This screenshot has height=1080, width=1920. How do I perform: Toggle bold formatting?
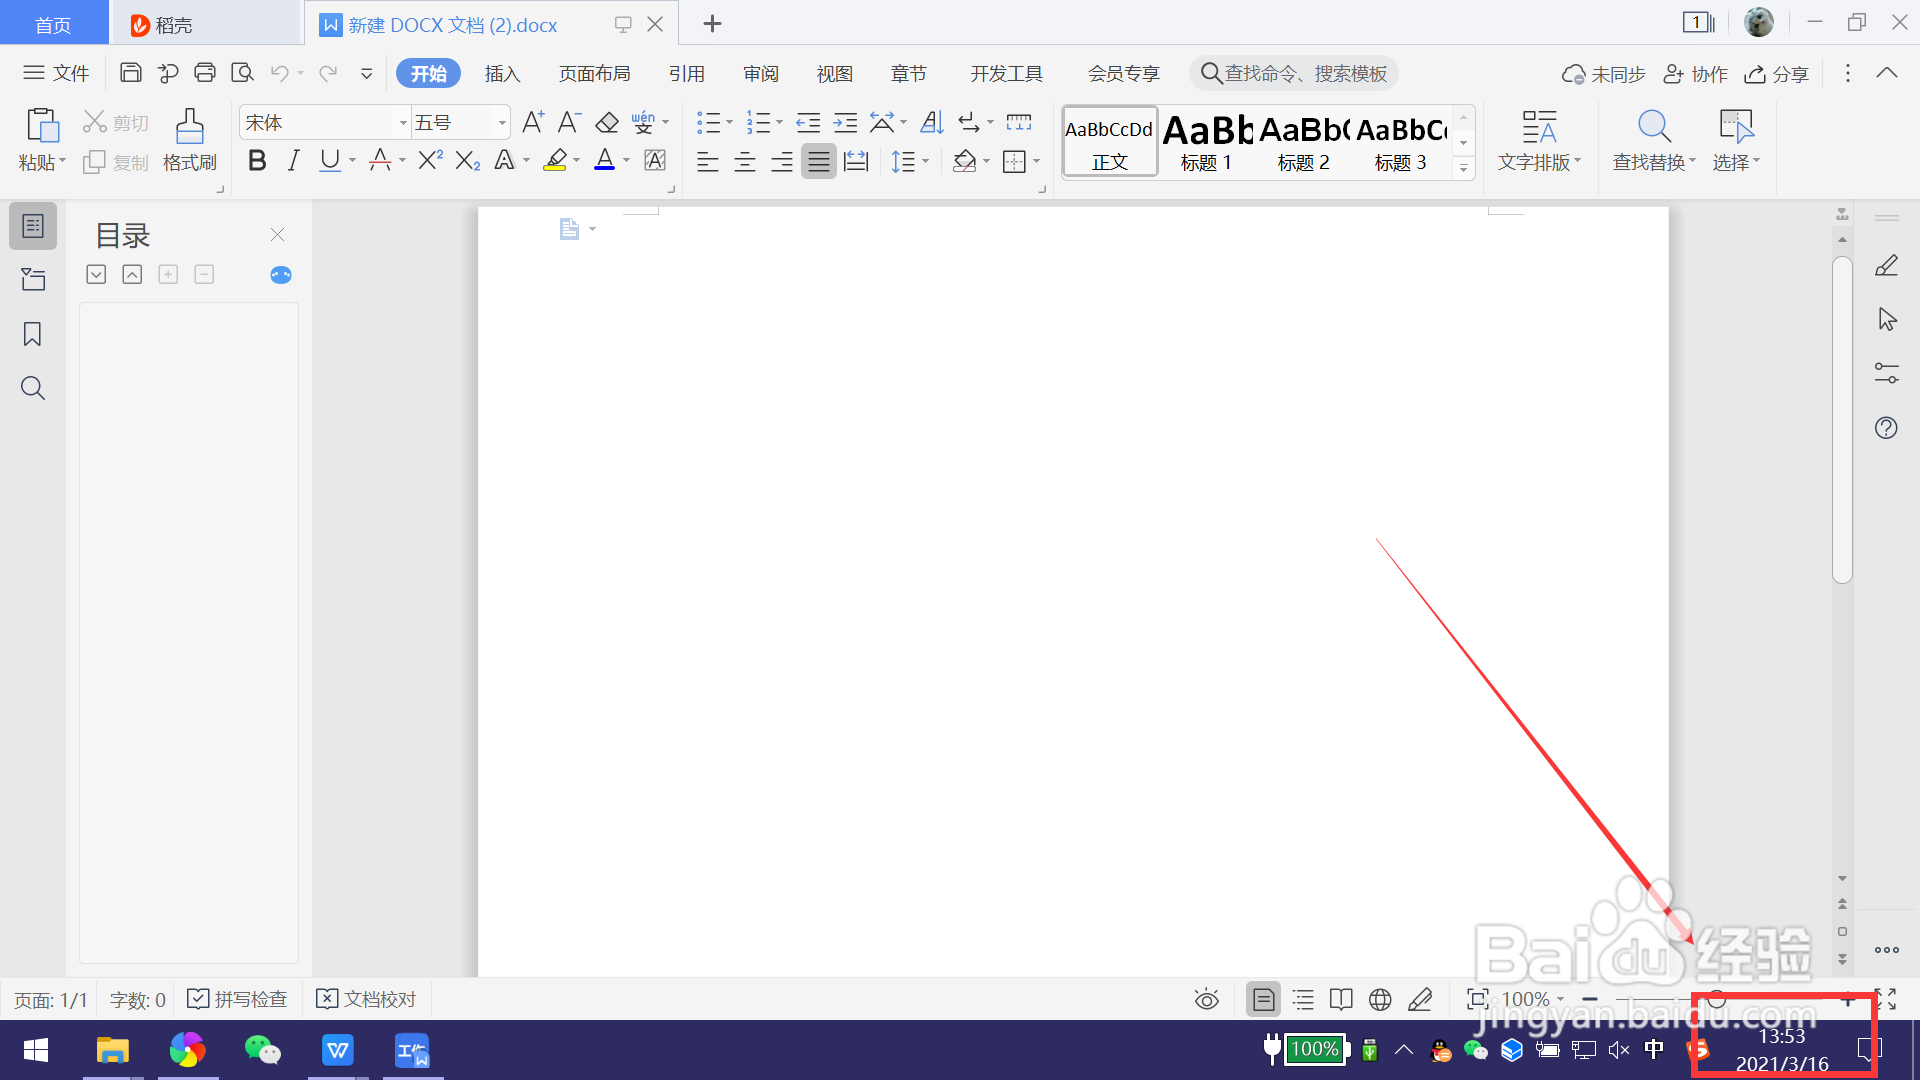click(x=257, y=160)
